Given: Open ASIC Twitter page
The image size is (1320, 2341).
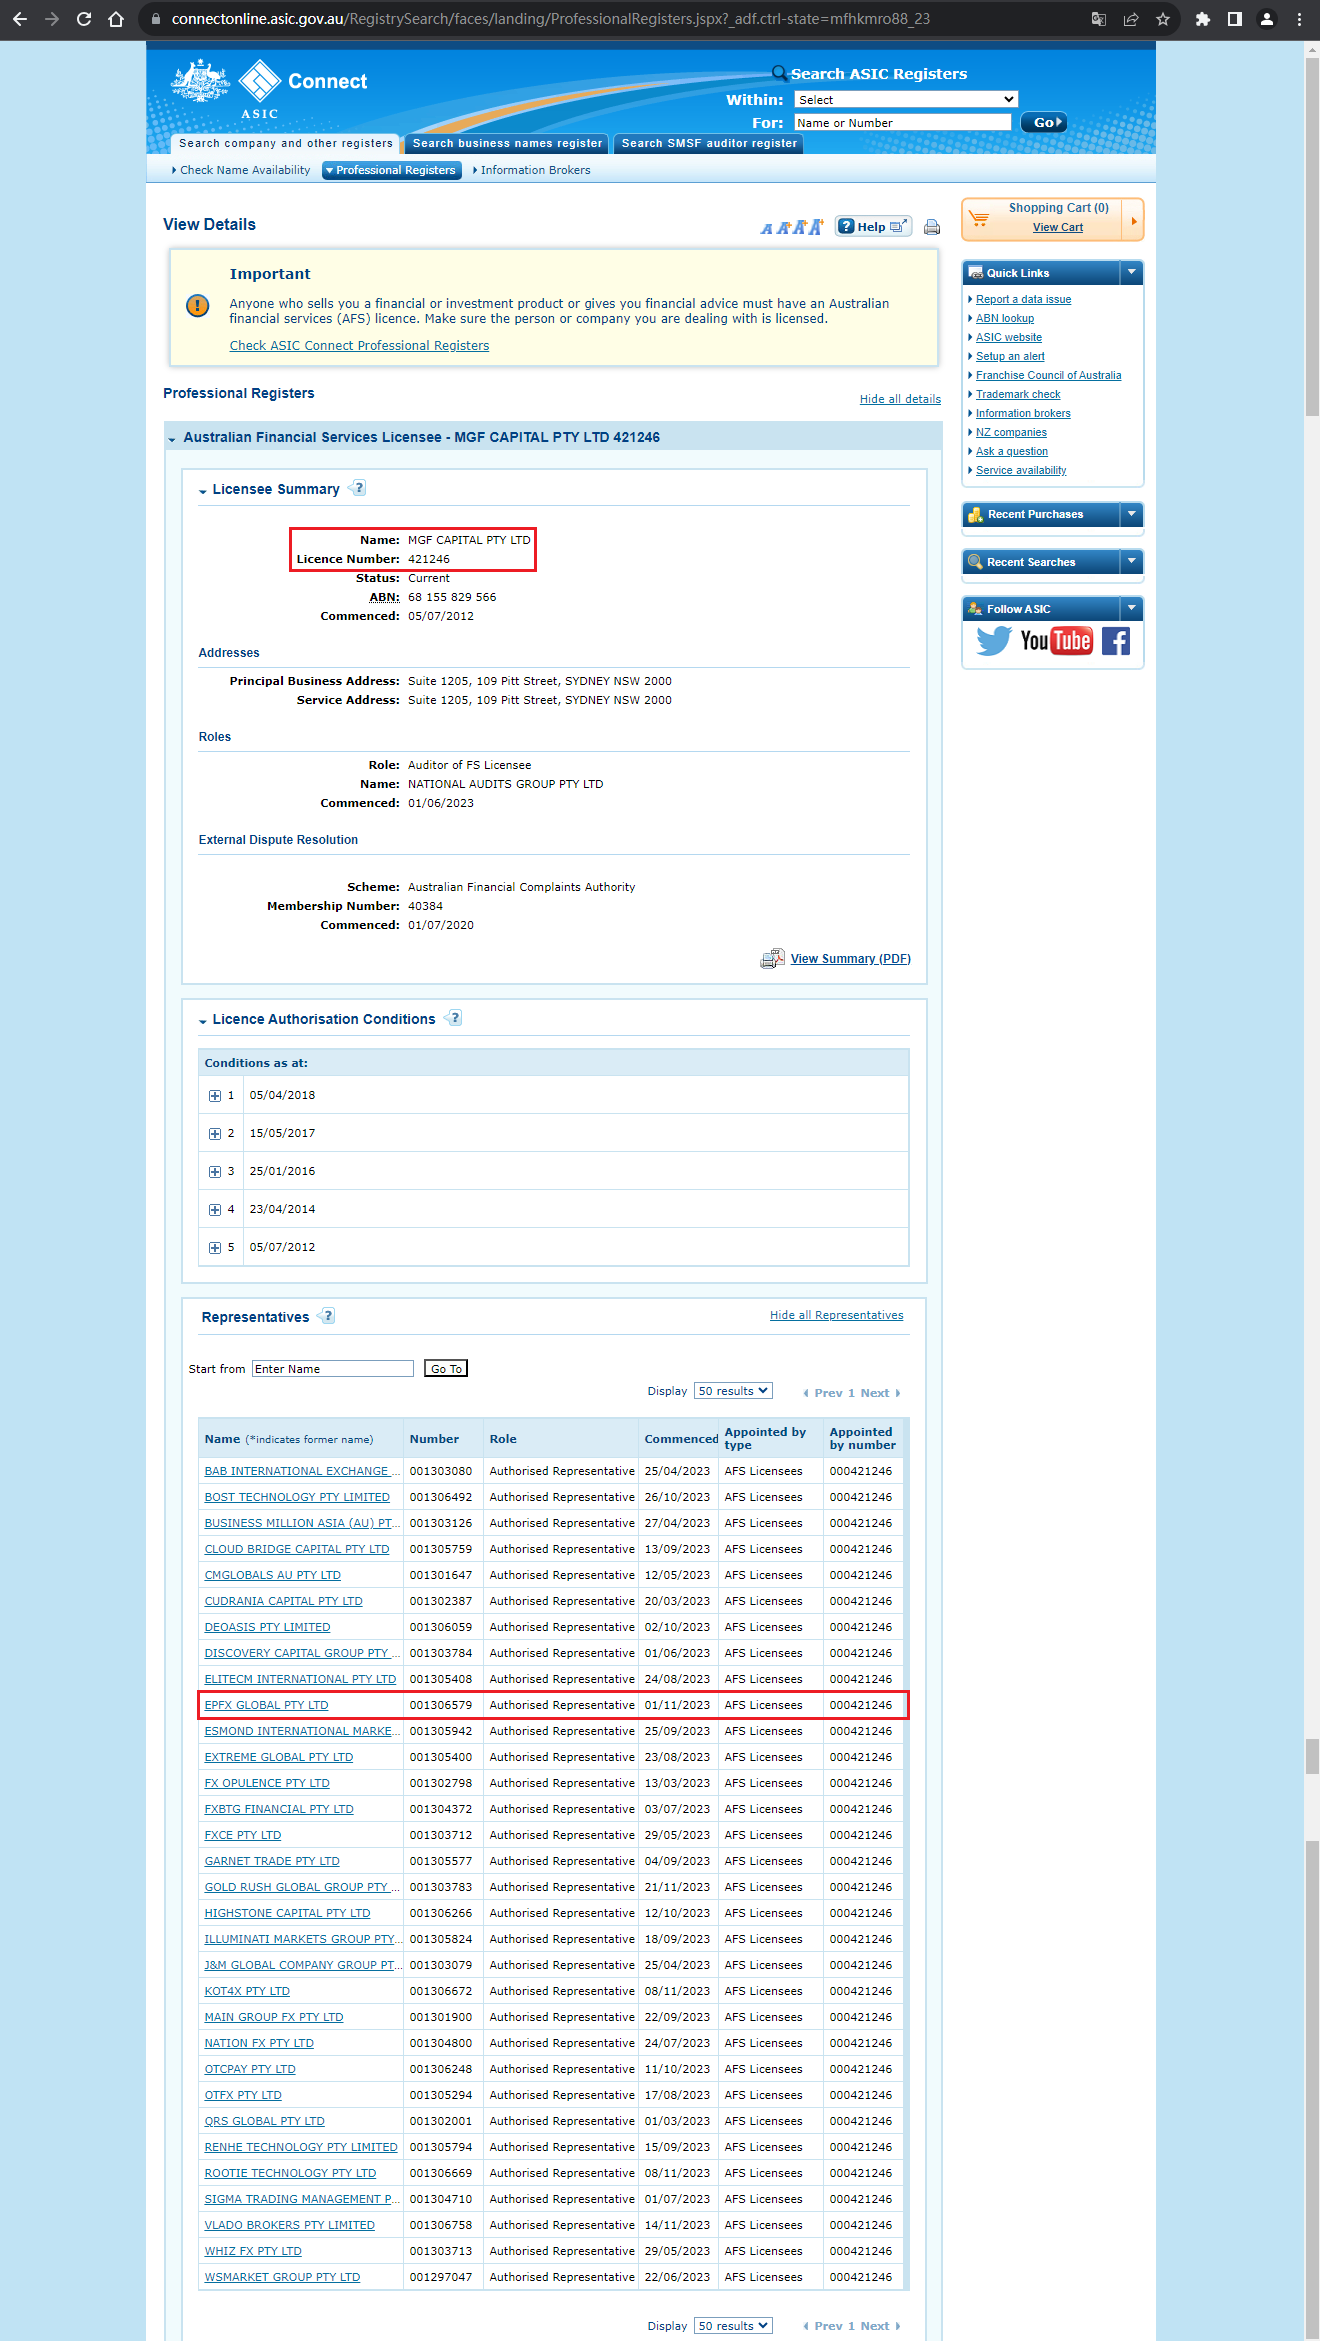Looking at the screenshot, I should [994, 641].
